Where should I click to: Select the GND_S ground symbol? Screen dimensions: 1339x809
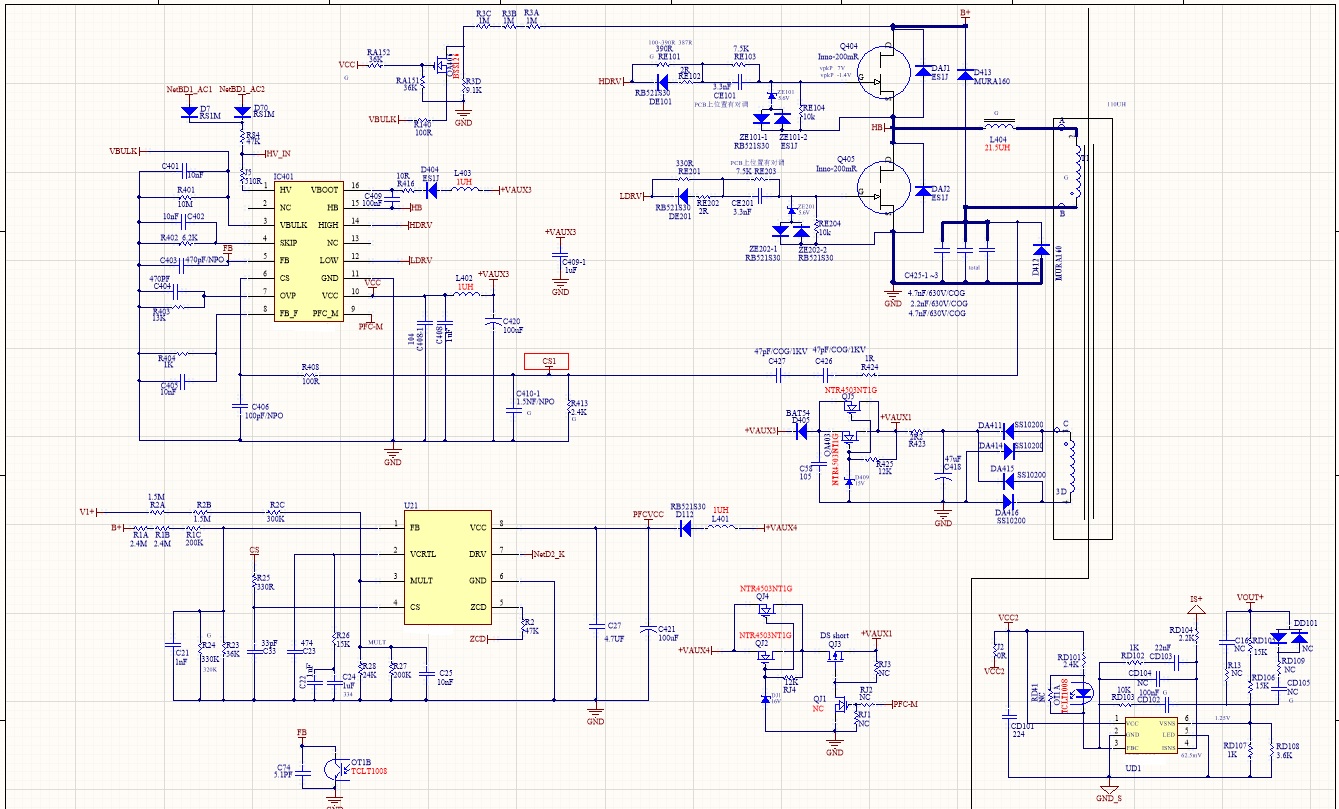[1108, 792]
